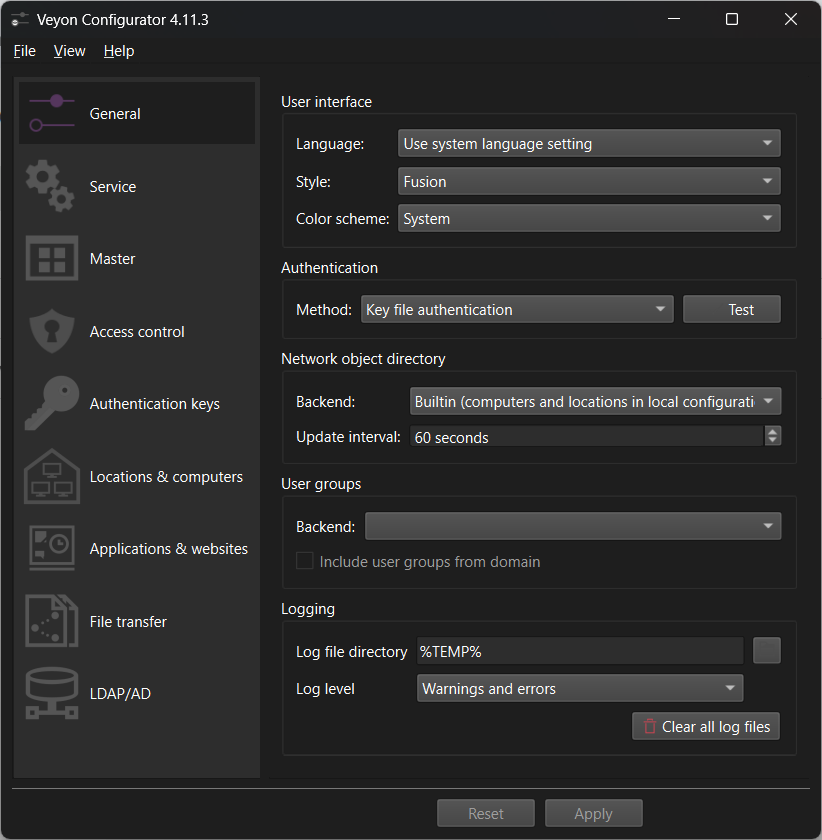This screenshot has height=840, width=822.
Task: Open the Log level dropdown
Action: 580,688
